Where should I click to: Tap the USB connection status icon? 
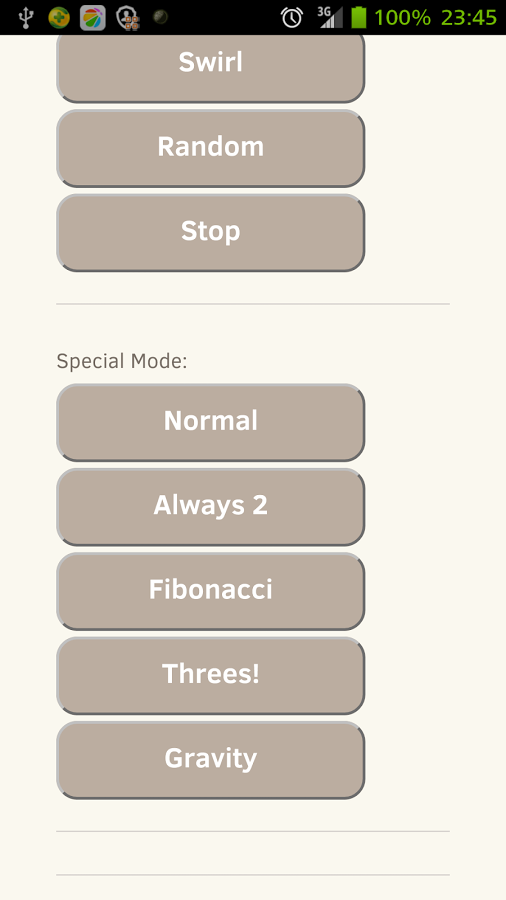(x=25, y=17)
